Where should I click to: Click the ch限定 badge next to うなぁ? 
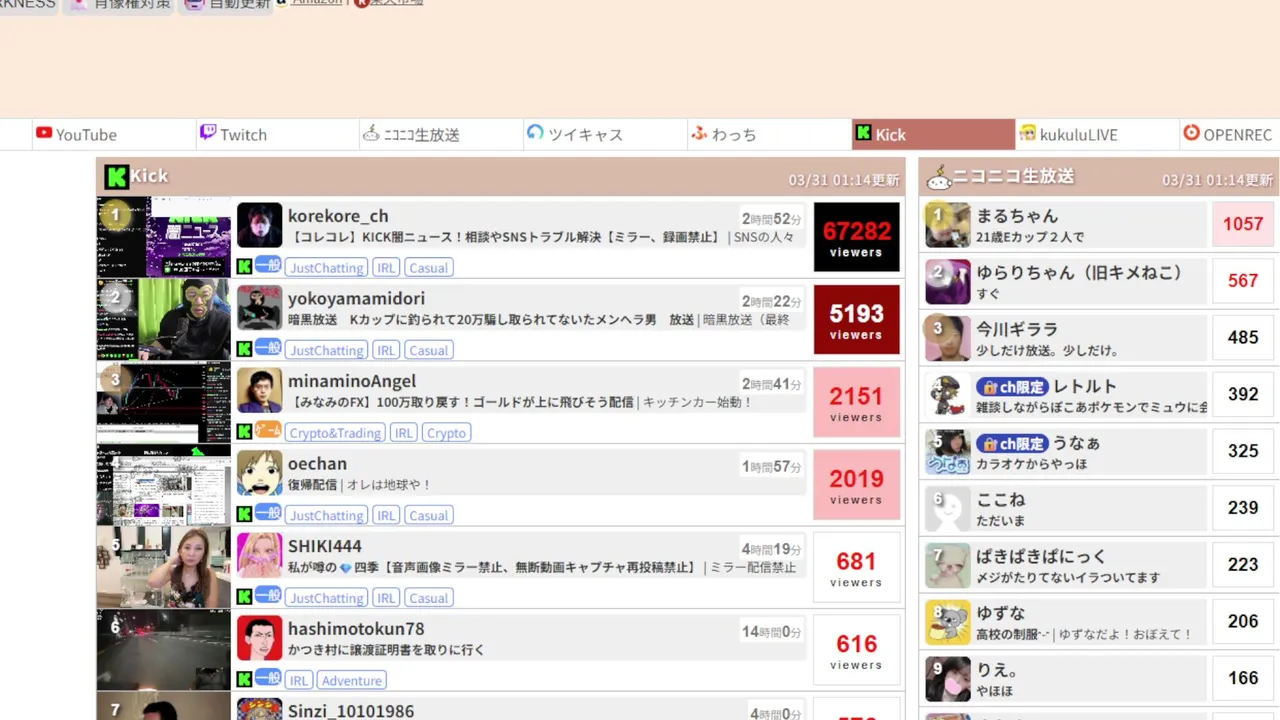[1012, 444]
